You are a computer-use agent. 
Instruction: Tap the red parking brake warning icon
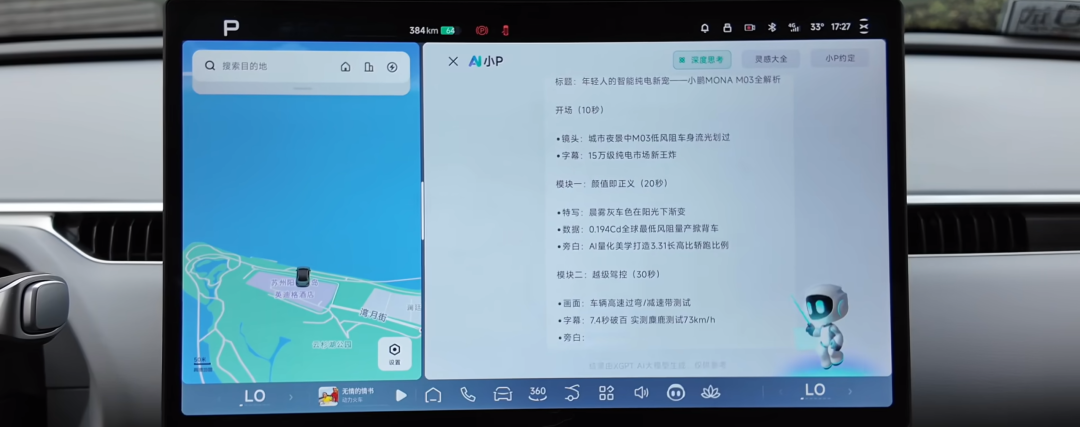482,30
